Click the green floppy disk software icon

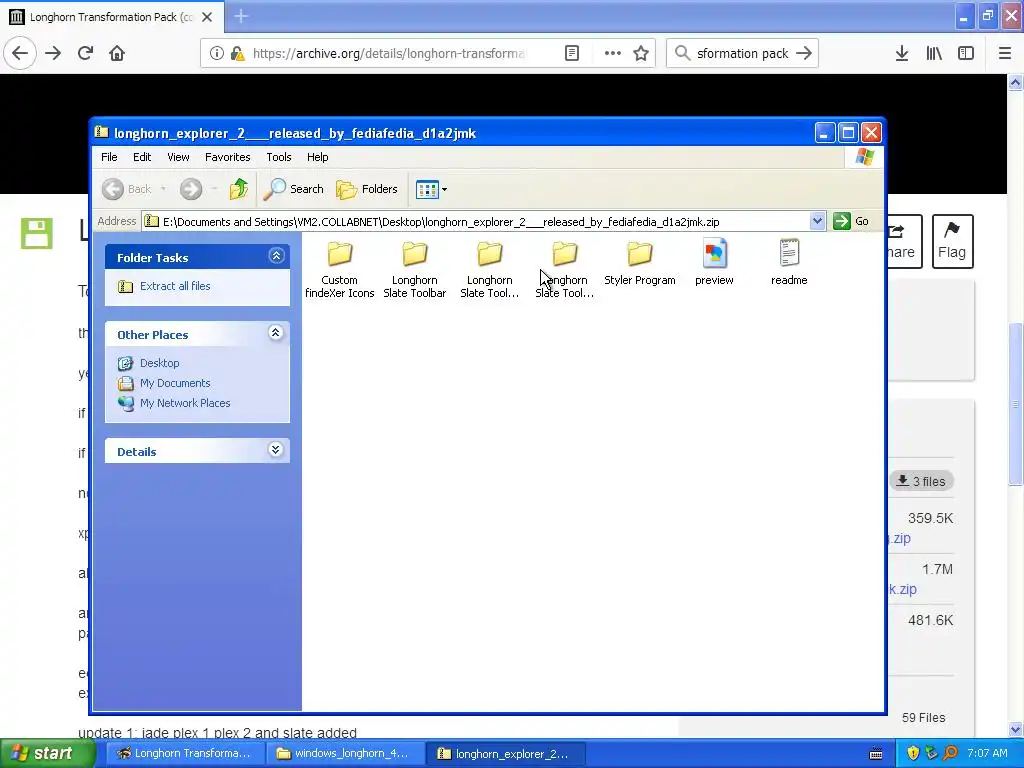click(37, 233)
